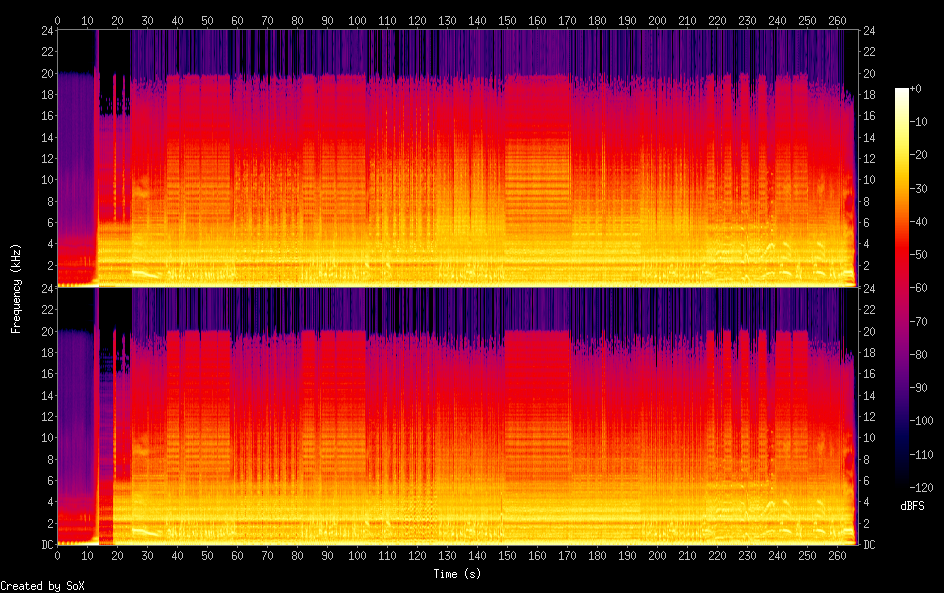Click the 200 mark on the top time axis
This screenshot has width=944, height=593.
656,20
